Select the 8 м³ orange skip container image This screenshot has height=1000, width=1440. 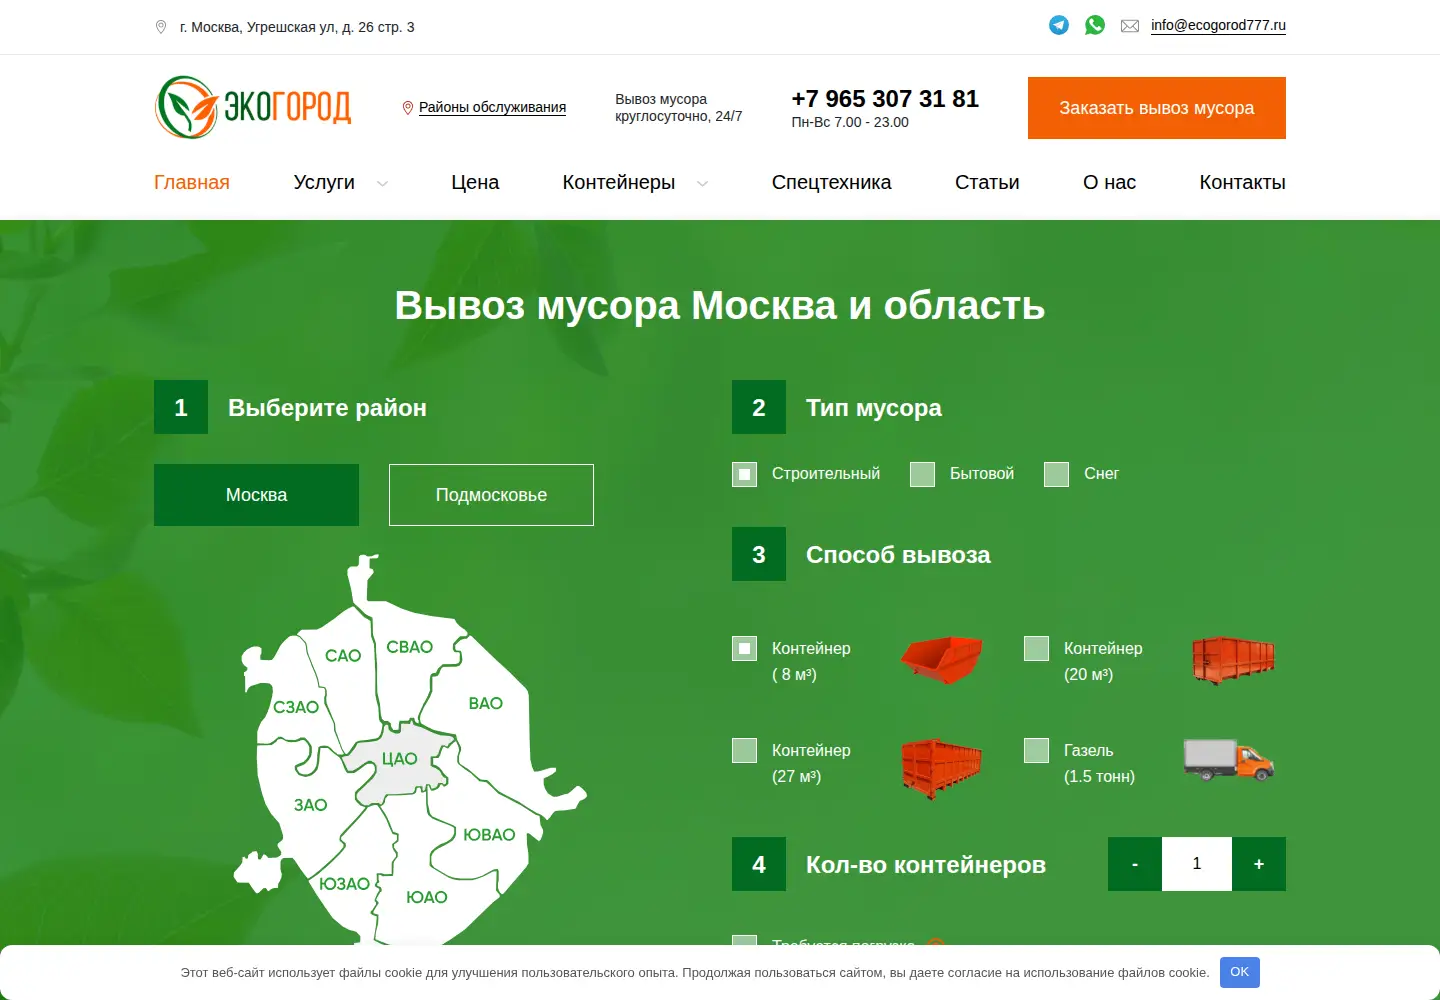(x=942, y=660)
